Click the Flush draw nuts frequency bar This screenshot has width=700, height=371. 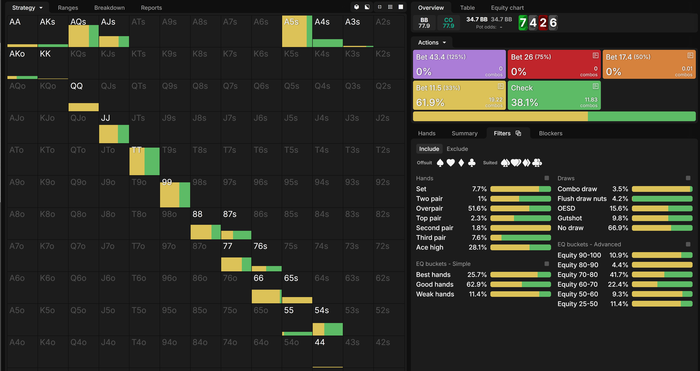662,199
